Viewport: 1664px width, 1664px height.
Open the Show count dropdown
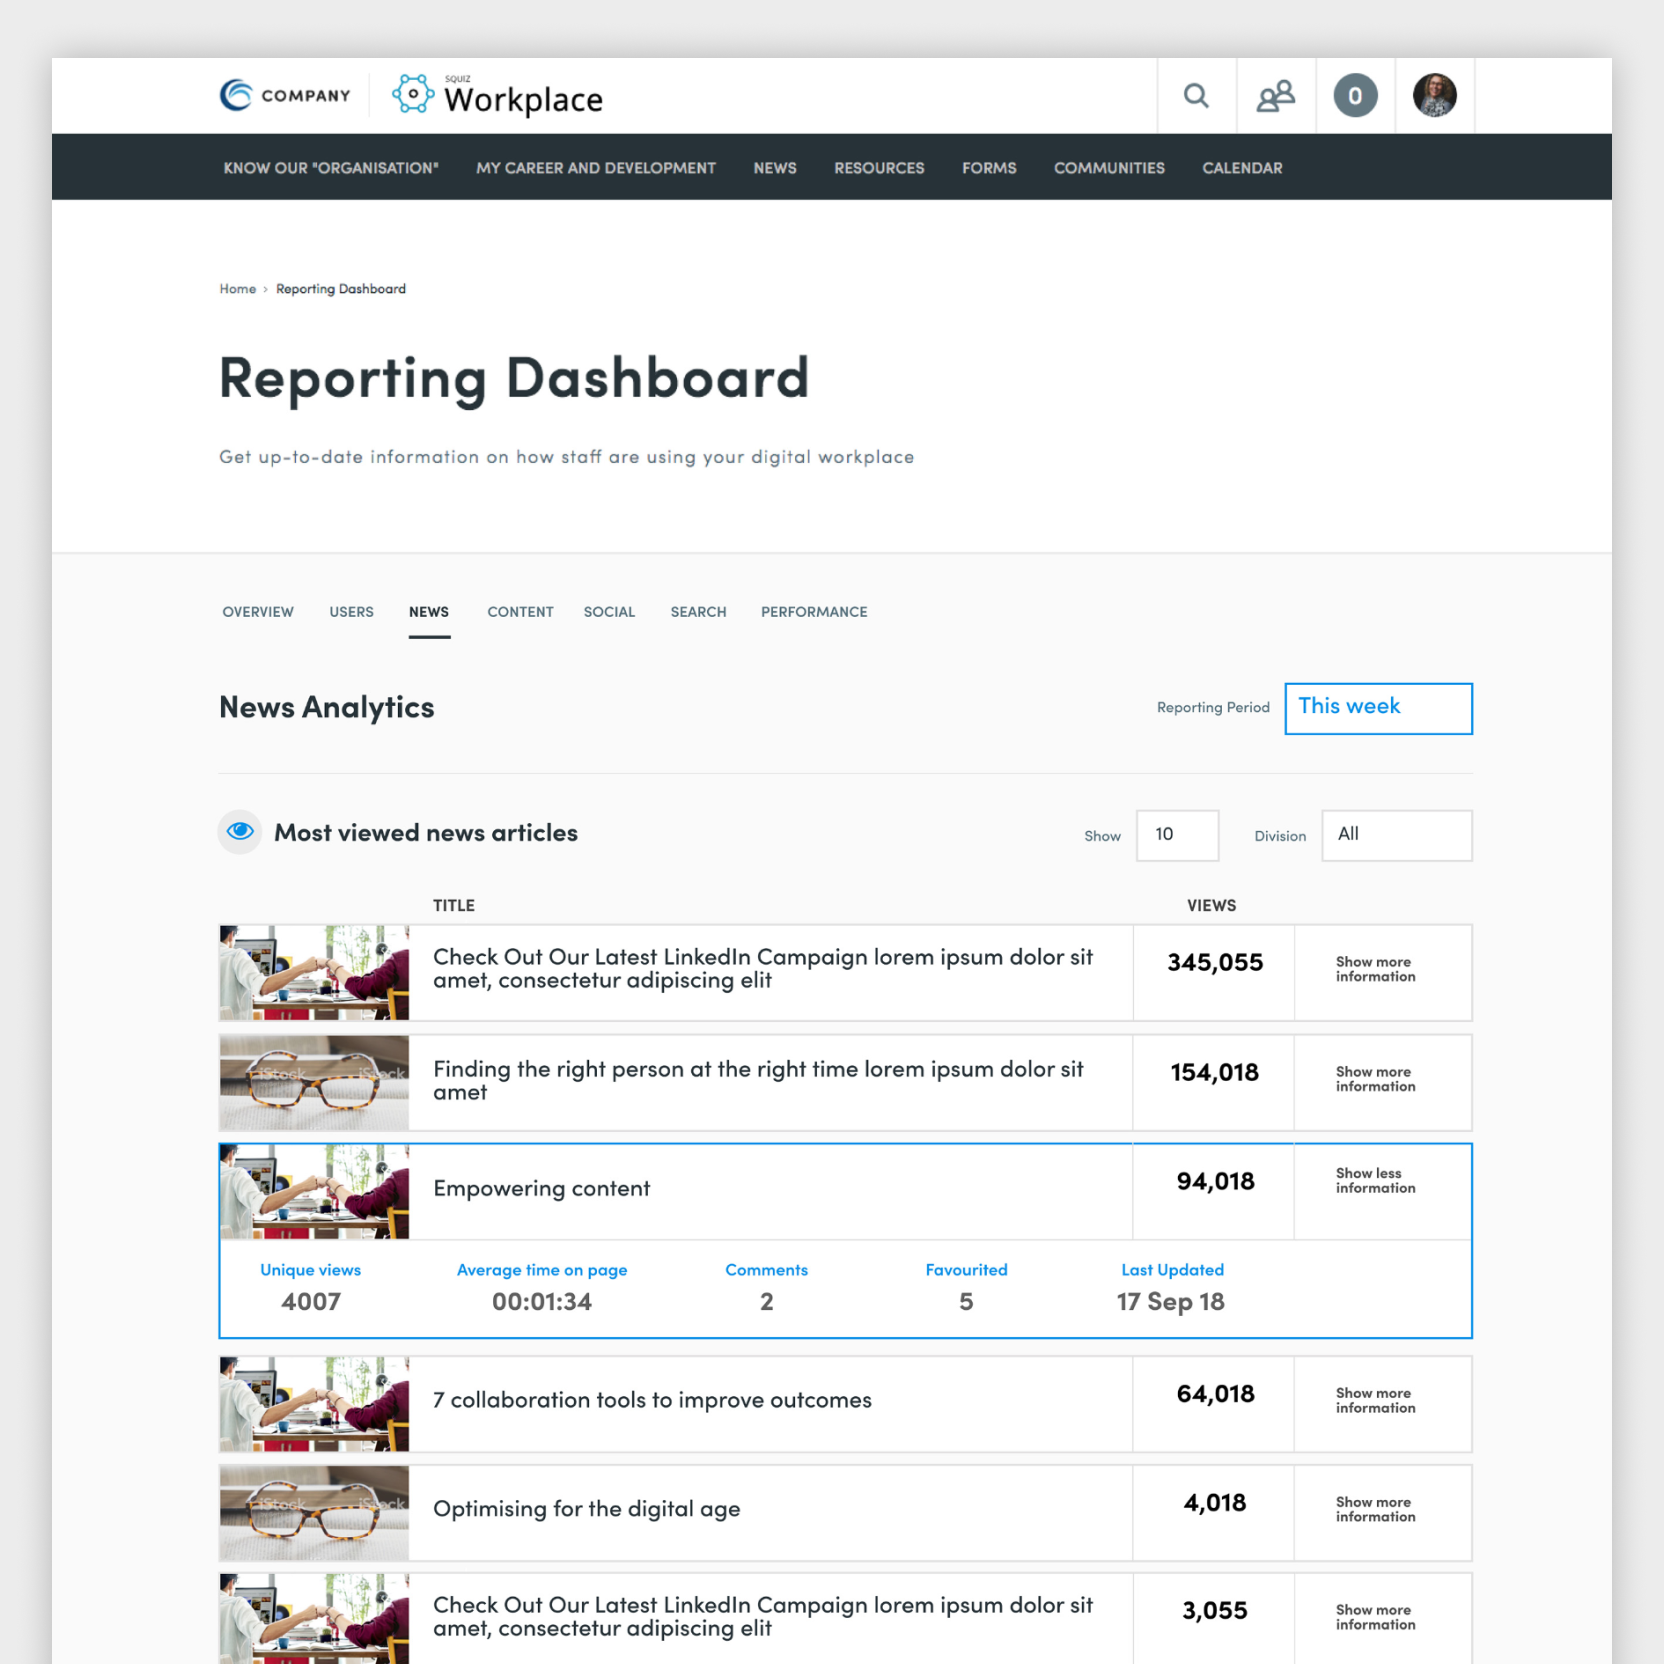(x=1177, y=835)
